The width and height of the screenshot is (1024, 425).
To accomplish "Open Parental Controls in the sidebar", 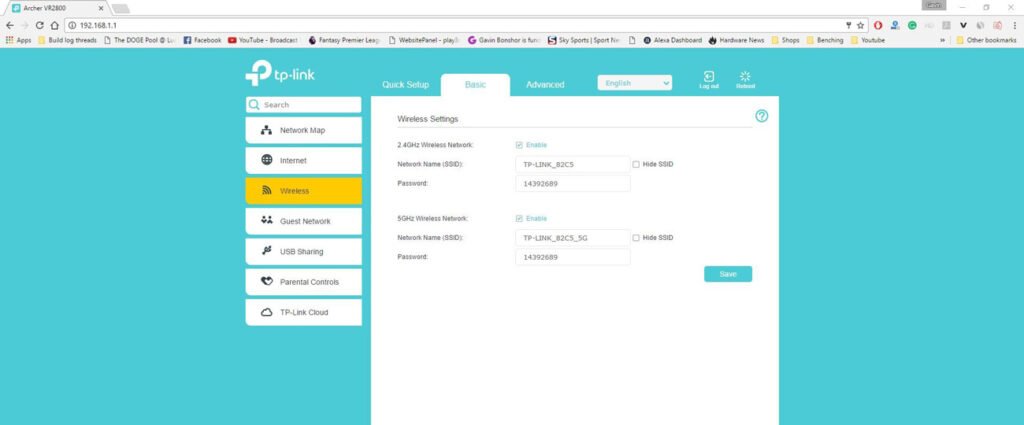I will coord(303,282).
